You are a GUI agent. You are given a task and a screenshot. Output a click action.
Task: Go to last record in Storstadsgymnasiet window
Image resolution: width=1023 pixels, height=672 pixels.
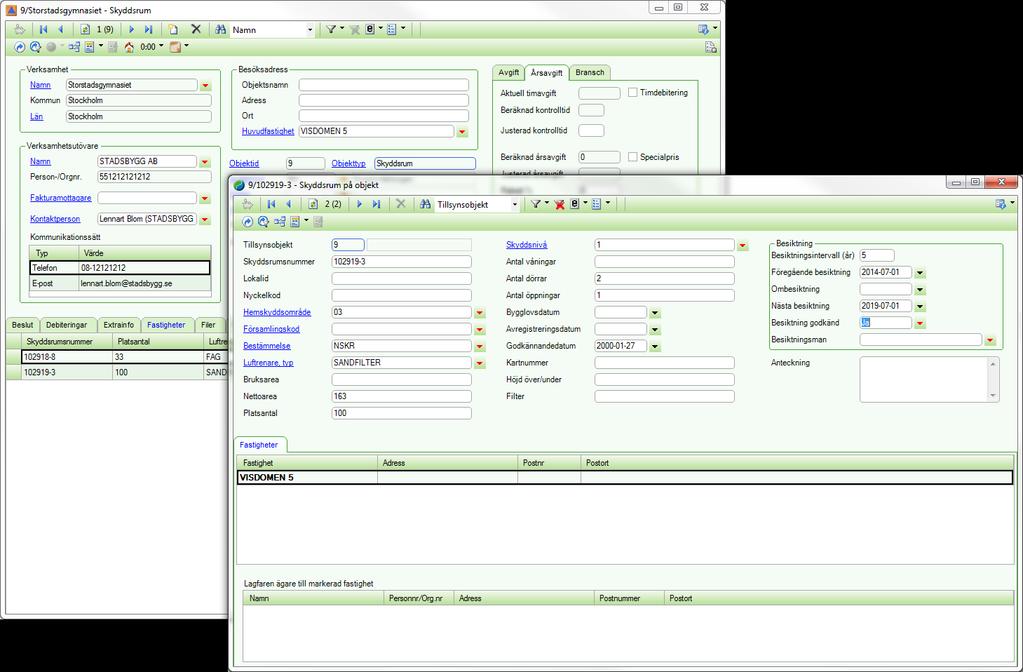[148, 29]
